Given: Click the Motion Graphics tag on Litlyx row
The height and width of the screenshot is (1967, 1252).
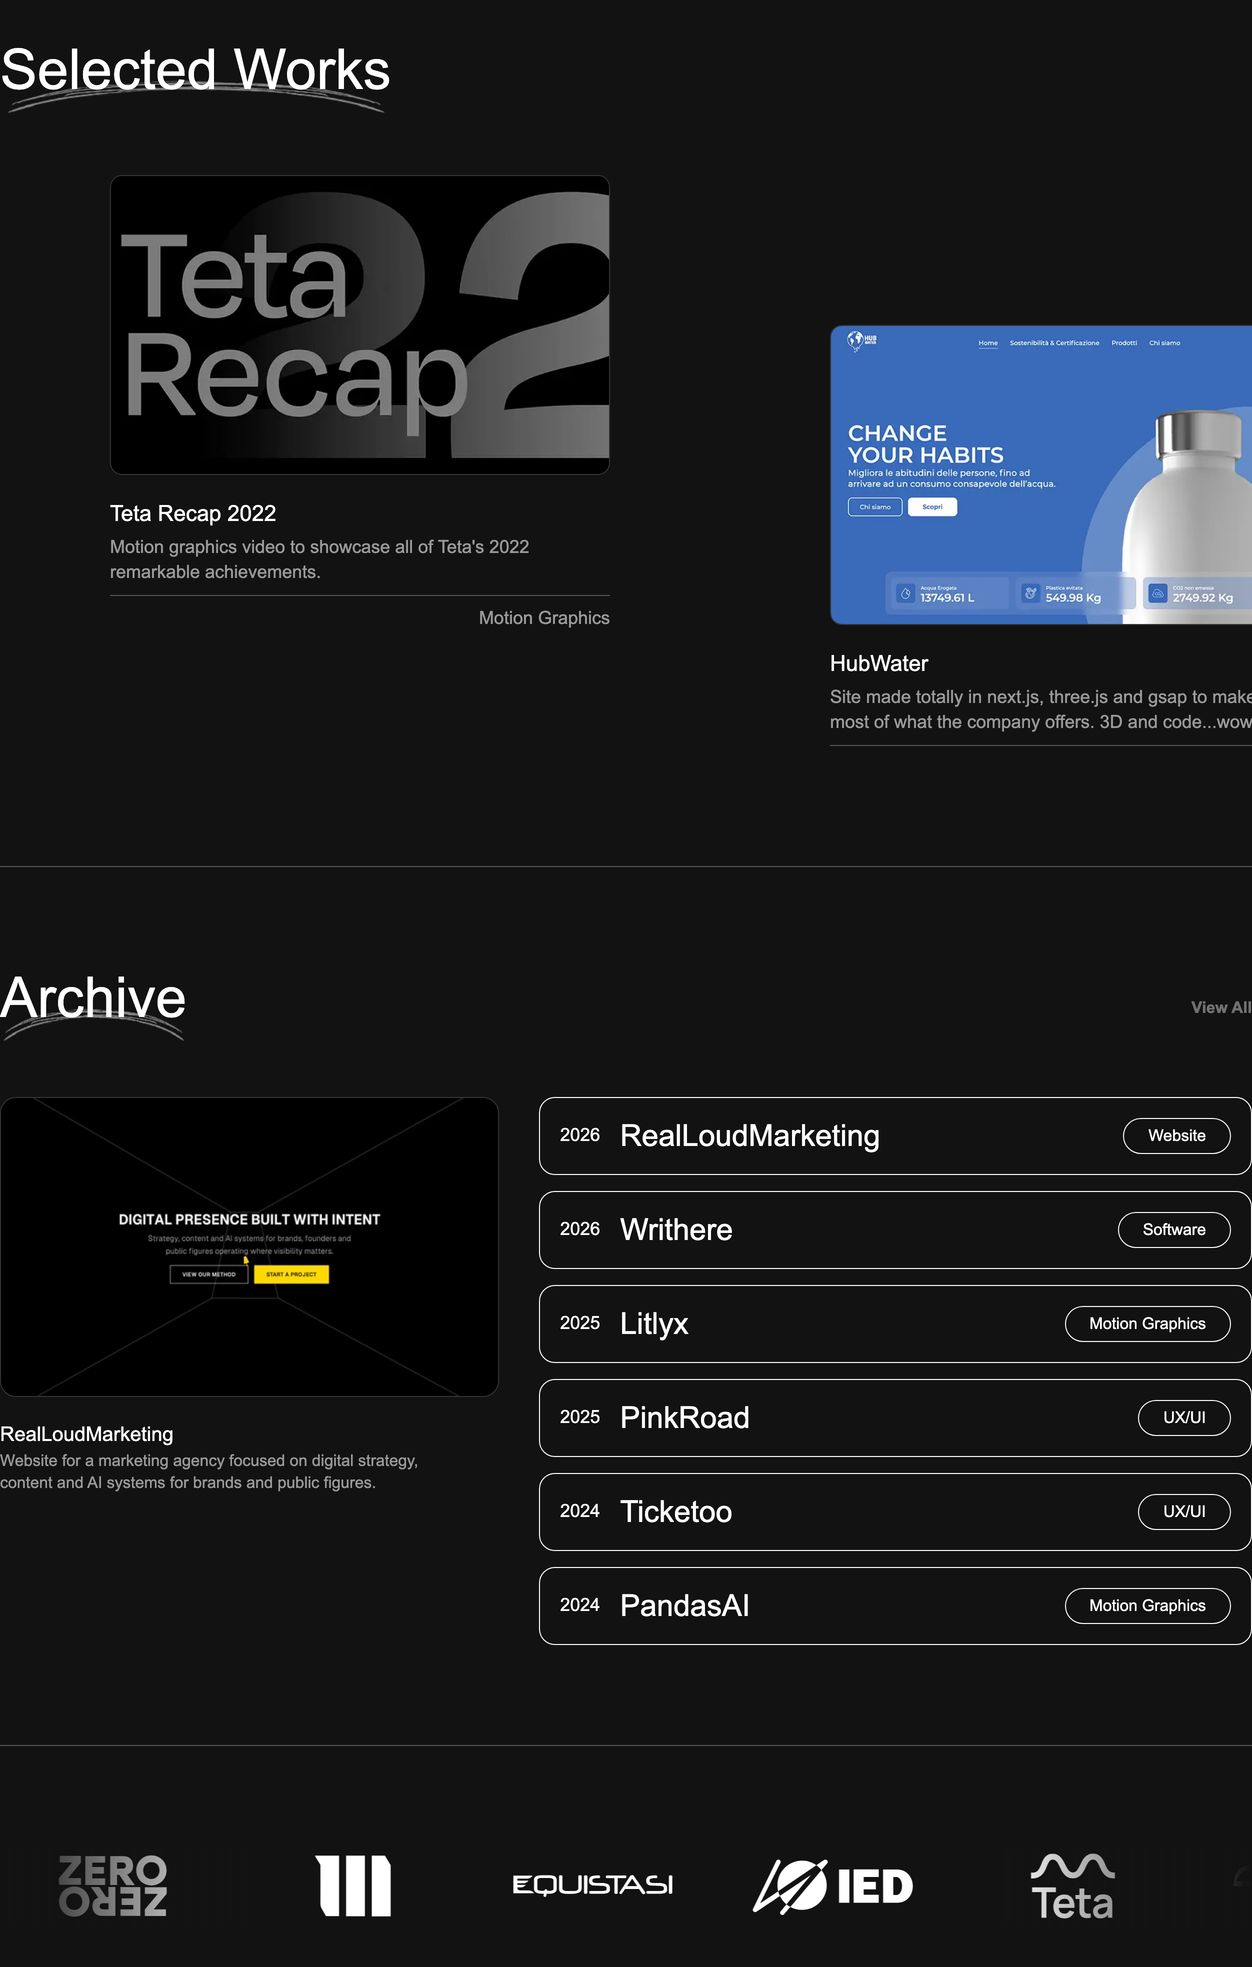Looking at the screenshot, I should 1147,1324.
